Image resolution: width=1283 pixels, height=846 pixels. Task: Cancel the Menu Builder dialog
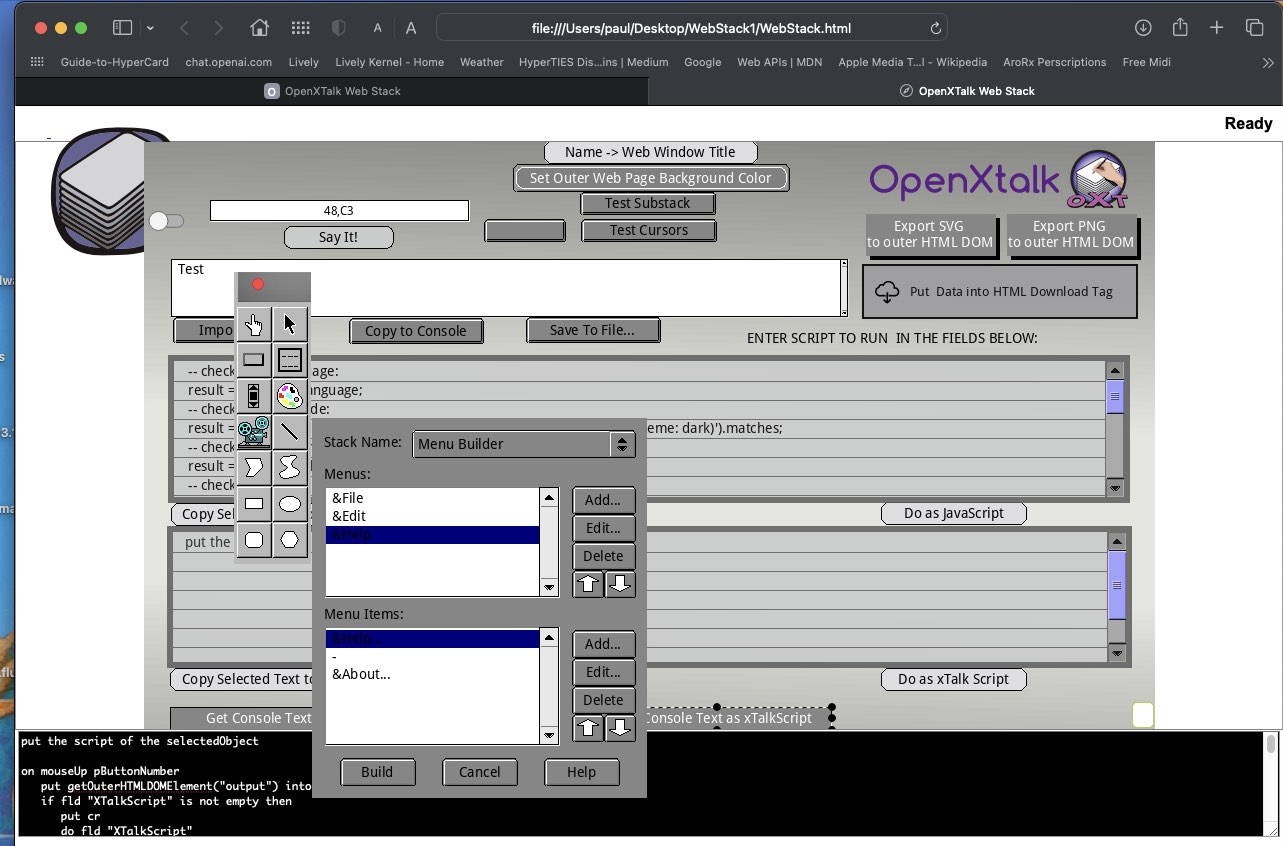point(480,772)
